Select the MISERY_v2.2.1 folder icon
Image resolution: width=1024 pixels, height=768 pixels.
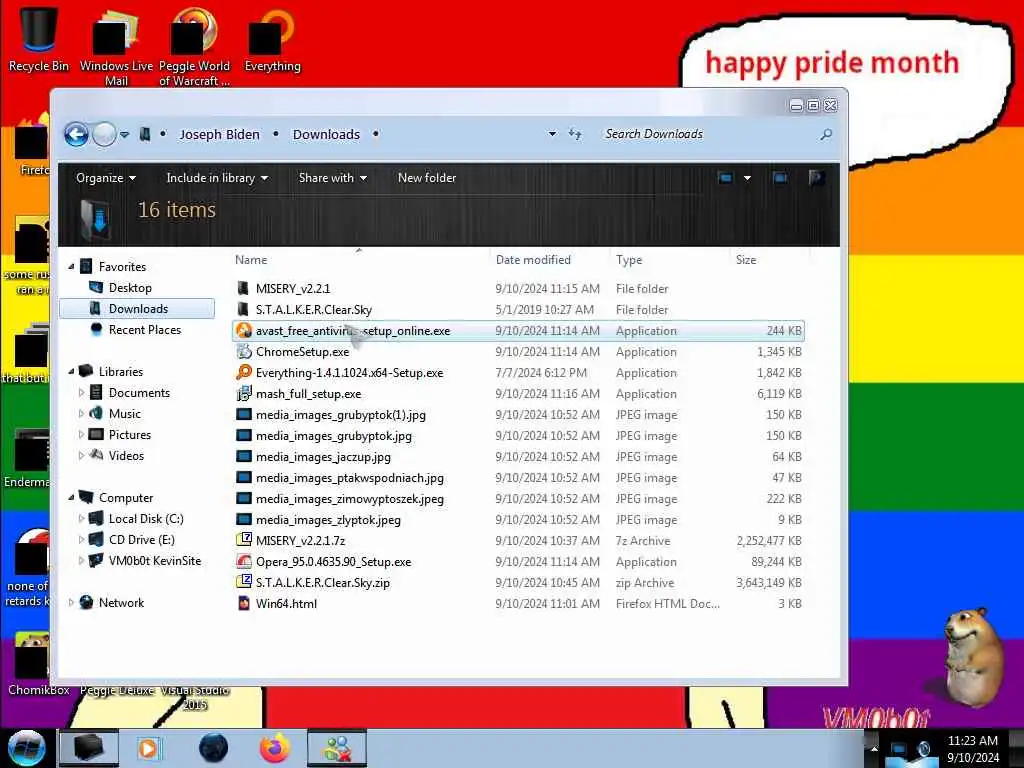click(244, 289)
